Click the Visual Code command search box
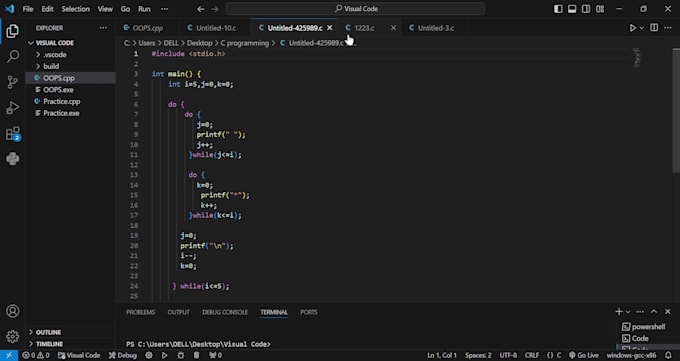The height and width of the screenshot is (361, 680). [x=355, y=9]
